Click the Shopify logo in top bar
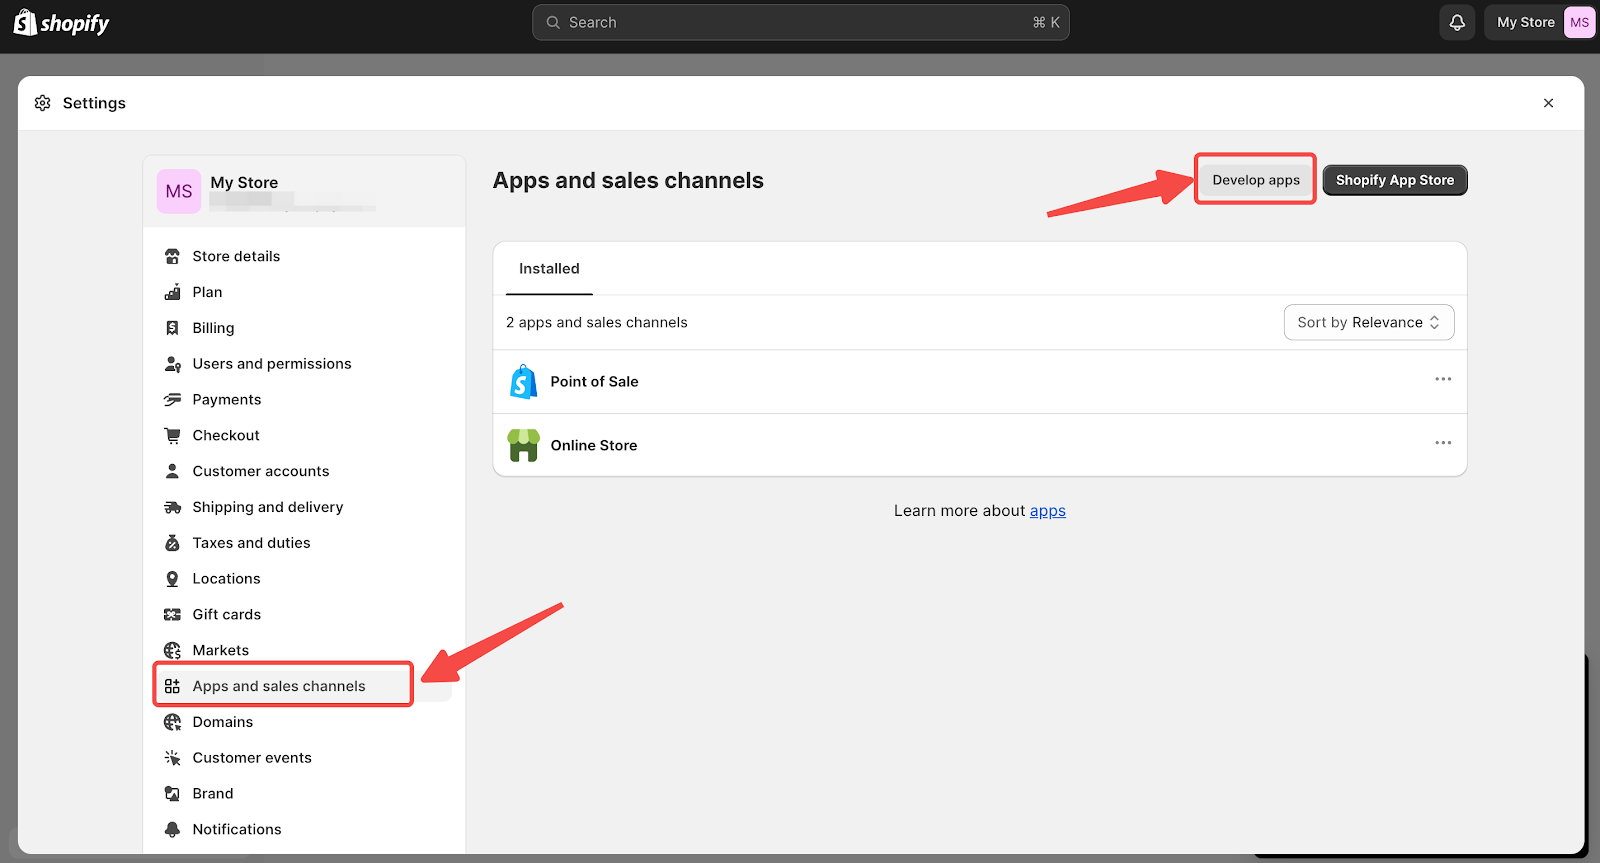Image resolution: width=1600 pixels, height=863 pixels. pyautogui.click(x=61, y=23)
